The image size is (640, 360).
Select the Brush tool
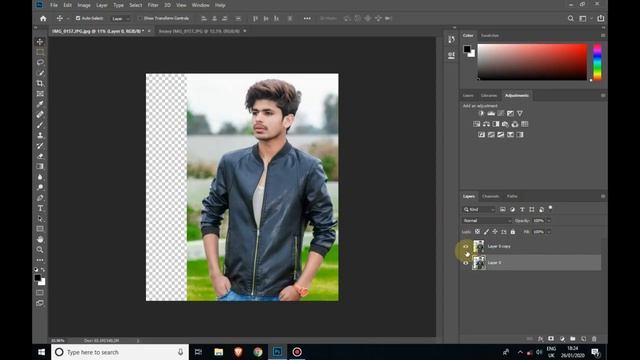40,125
